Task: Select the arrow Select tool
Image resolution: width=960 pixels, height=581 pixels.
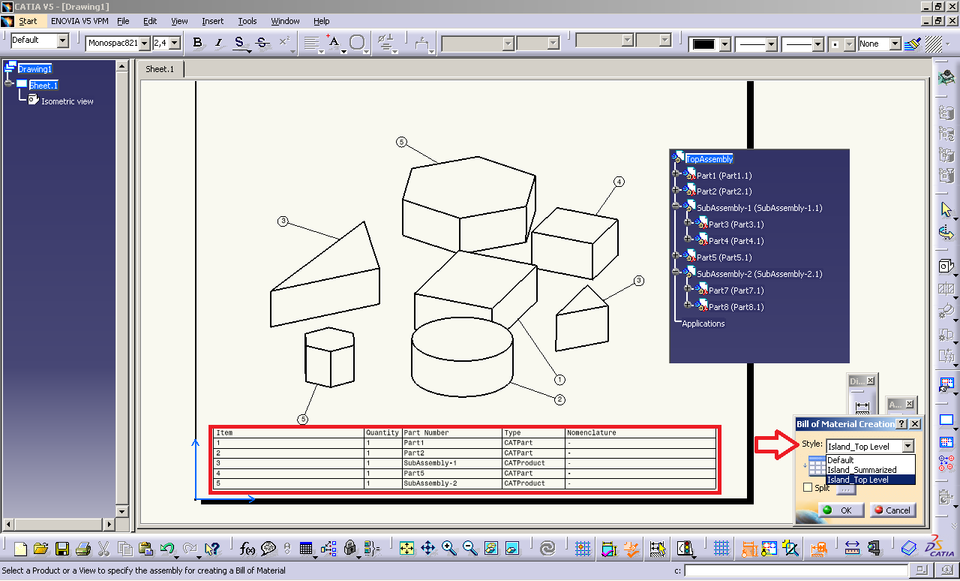Action: point(946,210)
